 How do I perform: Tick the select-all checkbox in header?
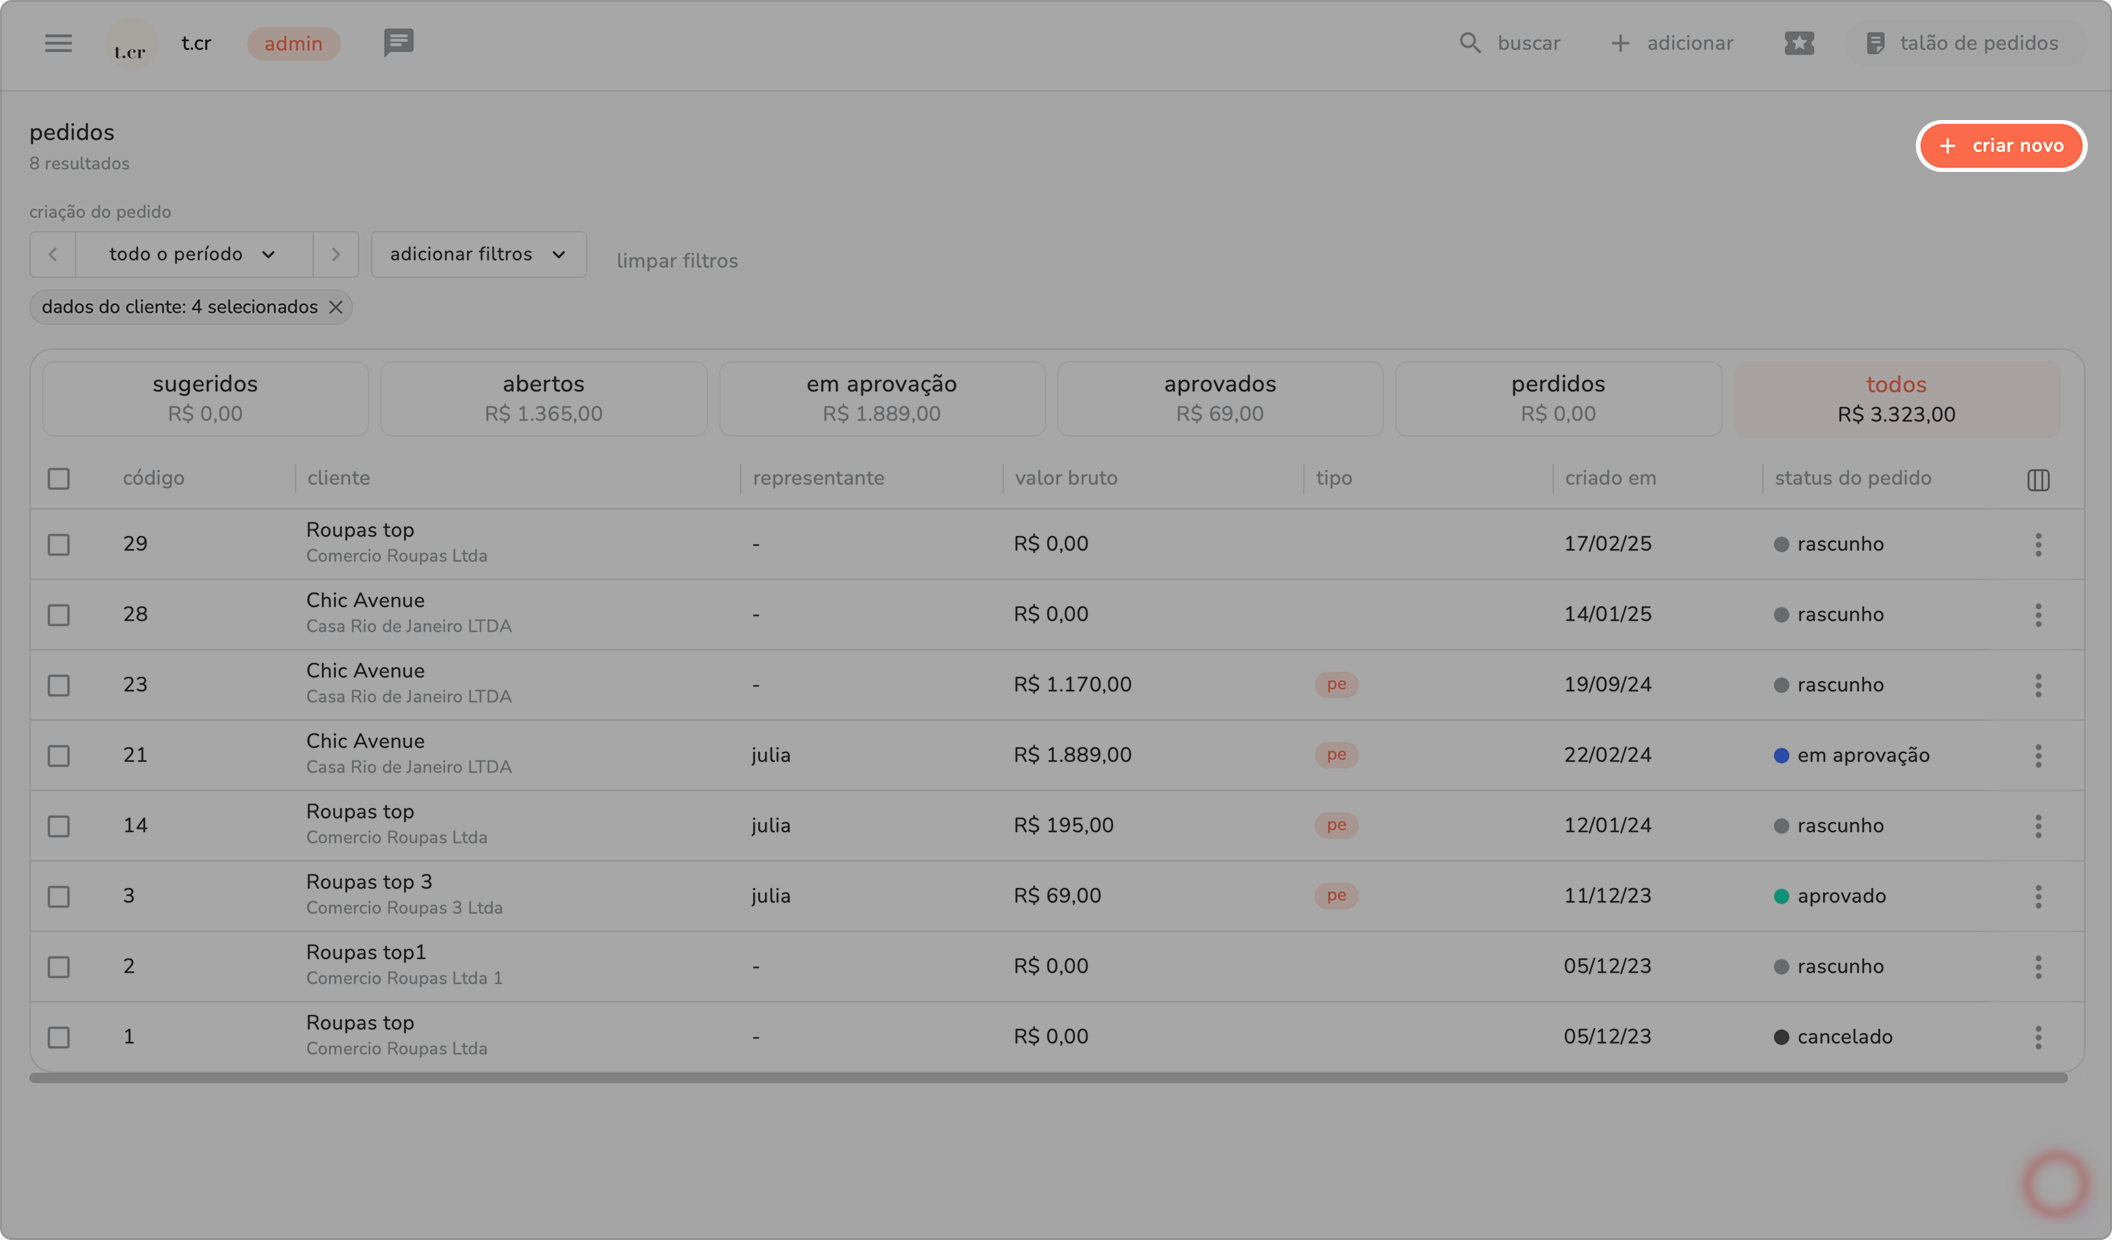click(59, 479)
